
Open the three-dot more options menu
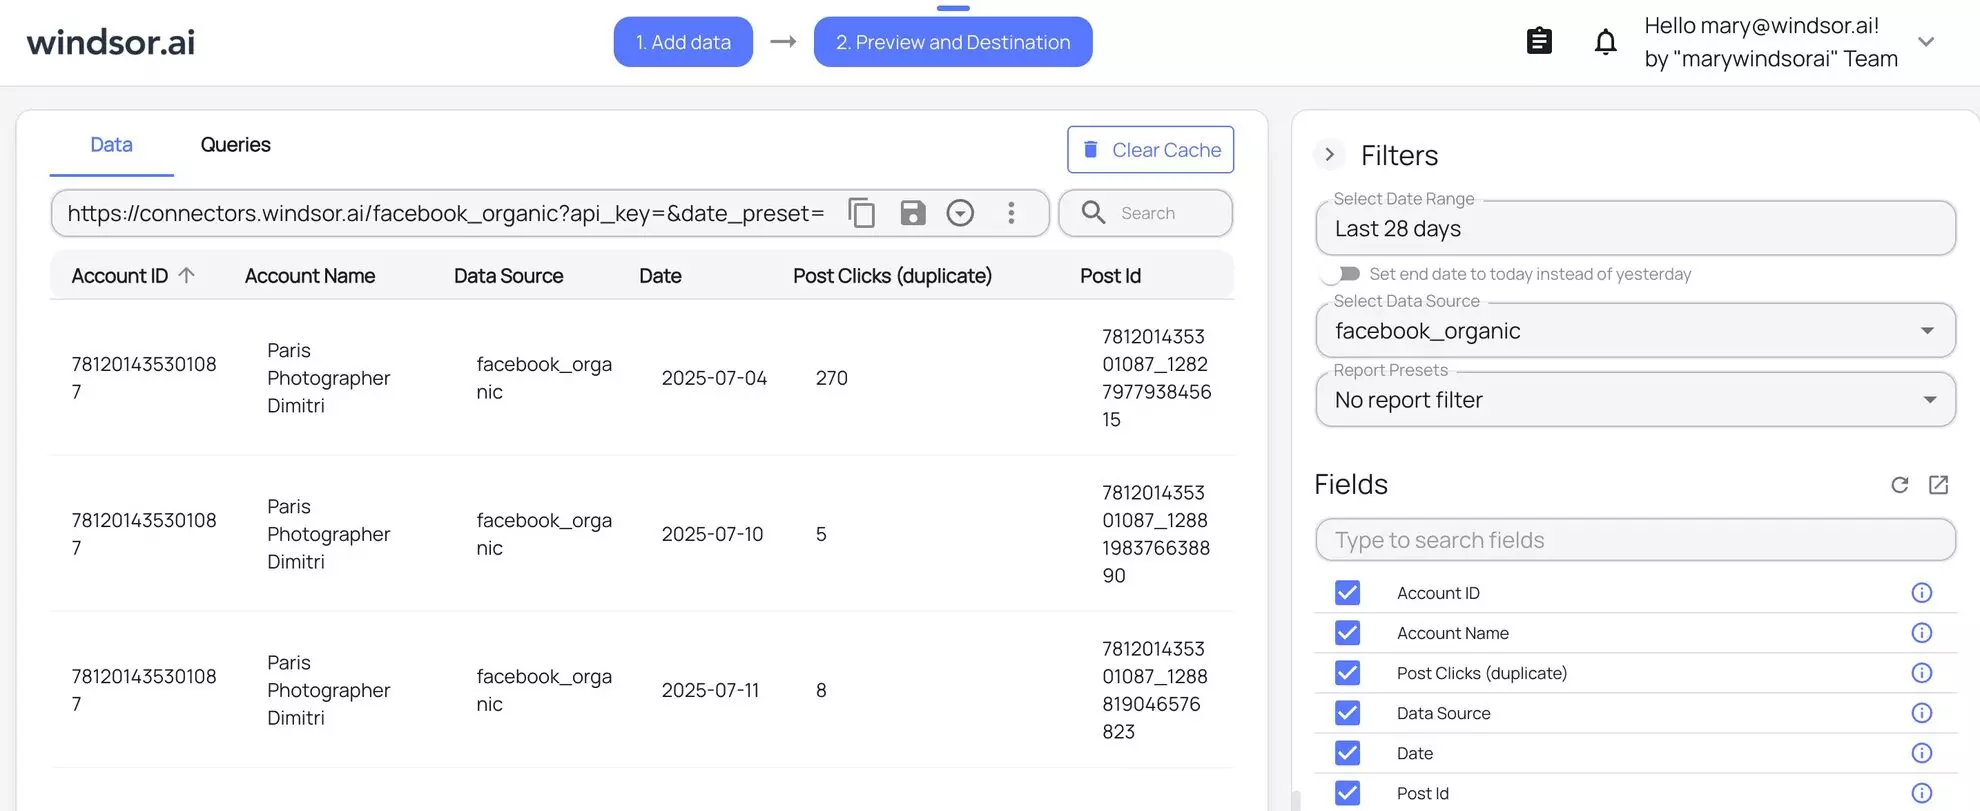1011,213
